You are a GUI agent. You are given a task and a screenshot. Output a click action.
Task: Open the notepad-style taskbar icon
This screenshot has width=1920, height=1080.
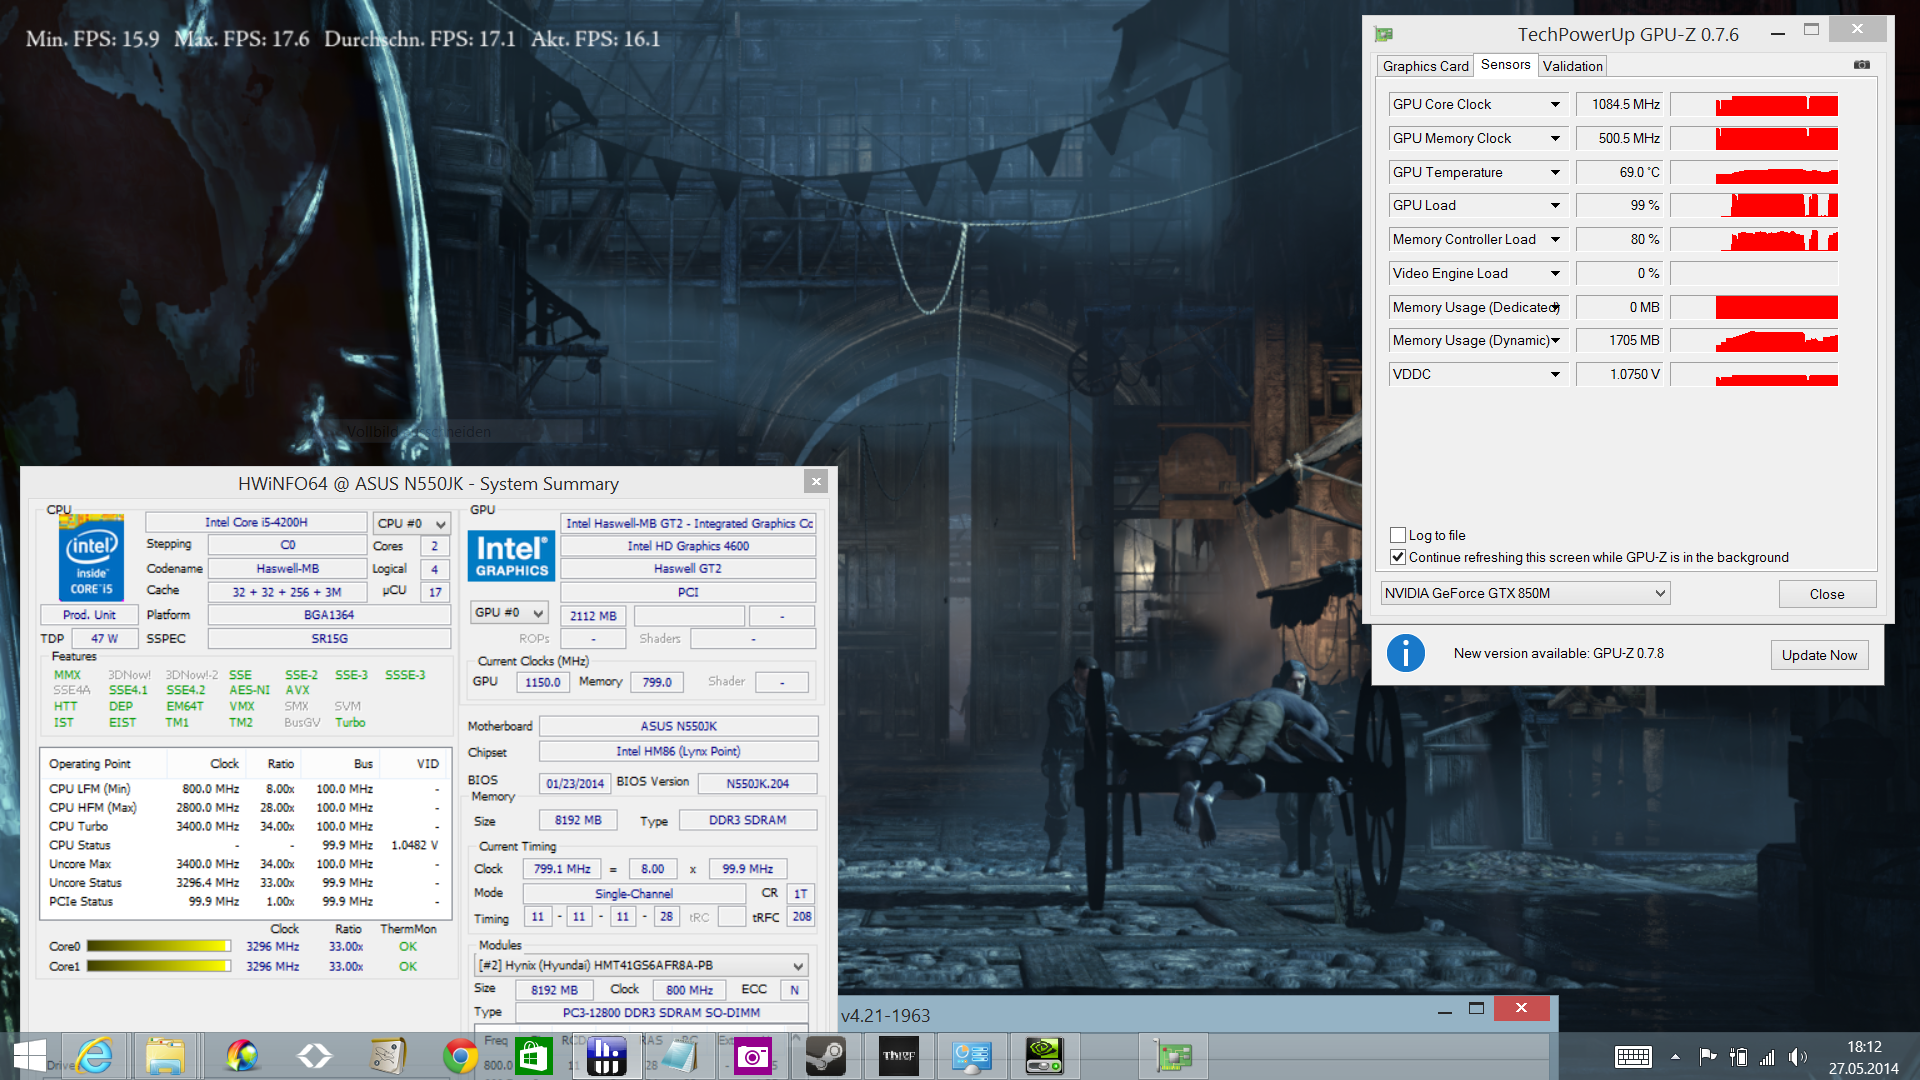(679, 1056)
